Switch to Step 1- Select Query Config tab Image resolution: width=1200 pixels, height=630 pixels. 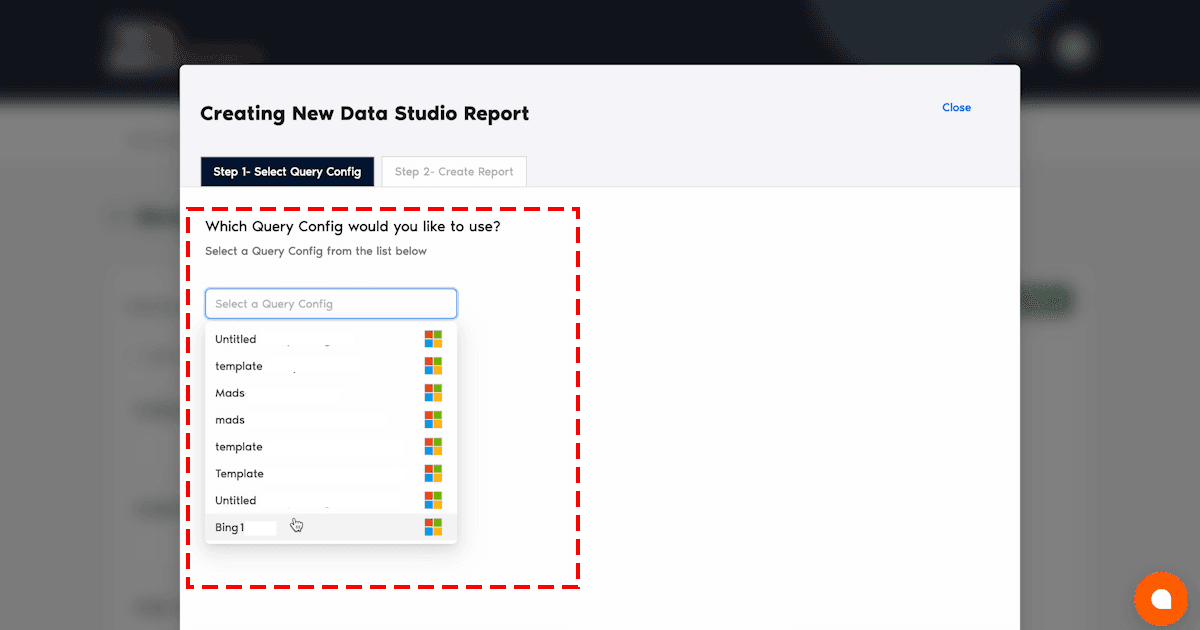click(287, 172)
